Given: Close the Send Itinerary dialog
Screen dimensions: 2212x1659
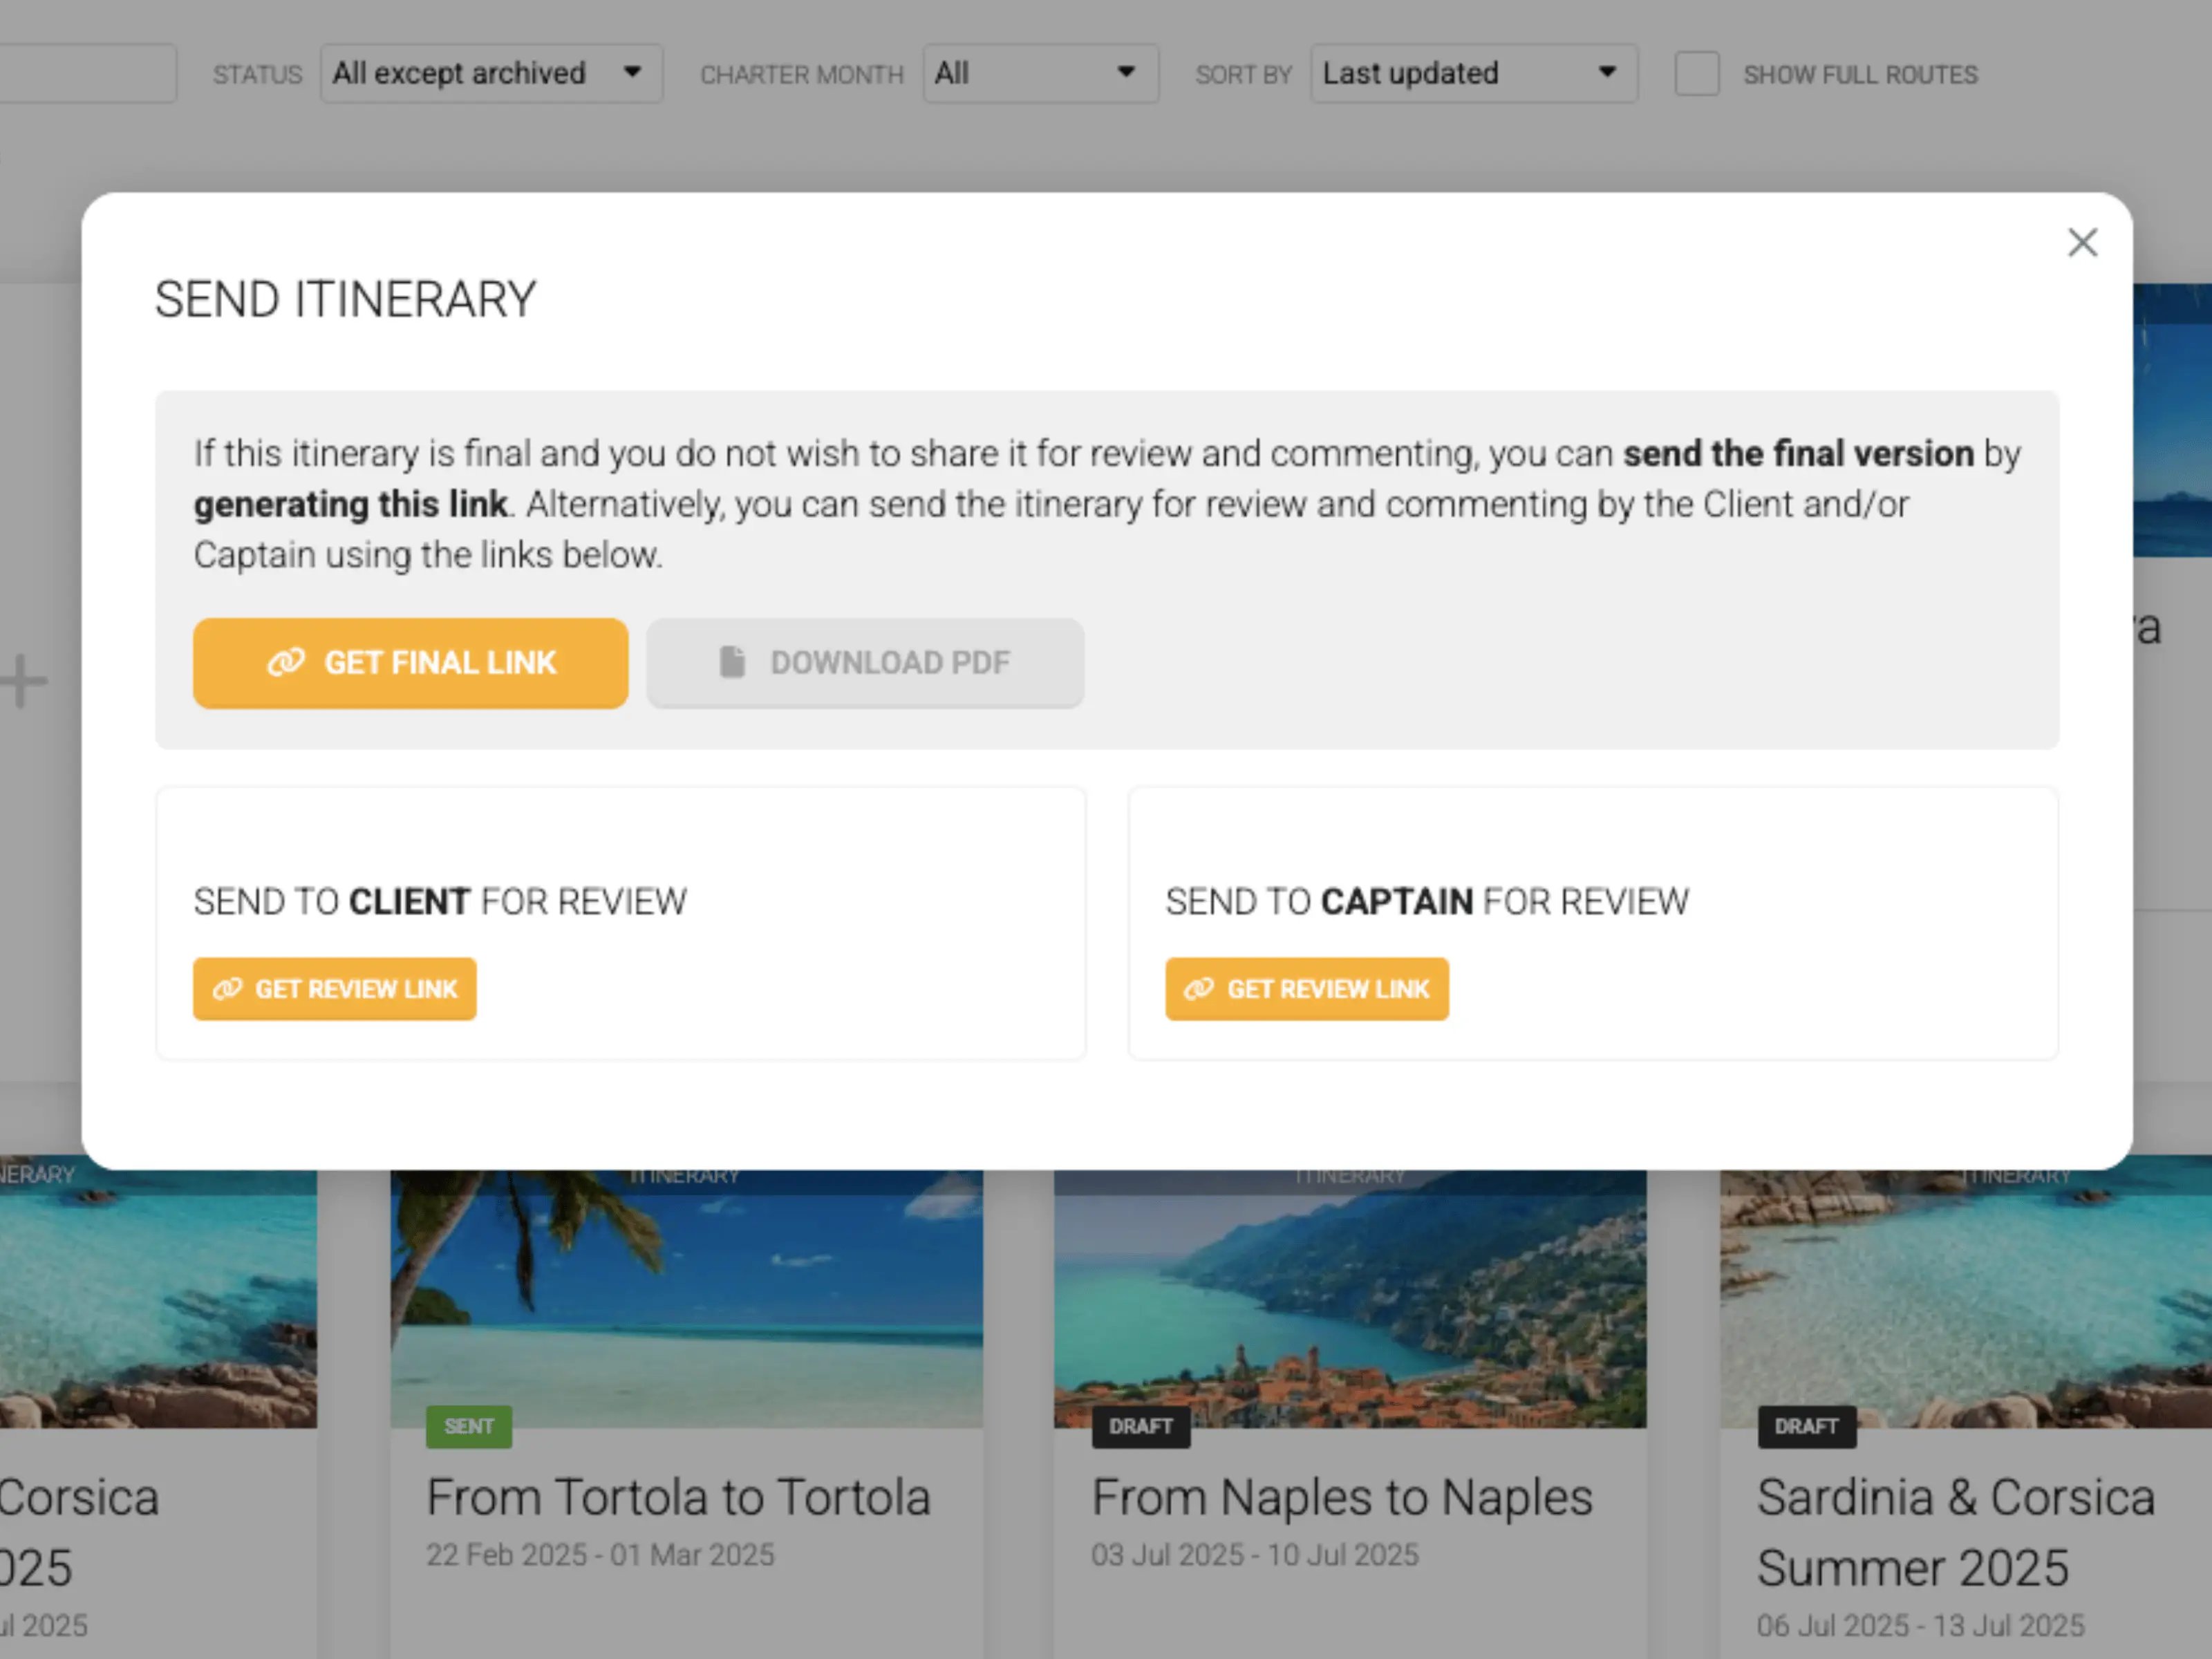Looking at the screenshot, I should (x=2082, y=242).
